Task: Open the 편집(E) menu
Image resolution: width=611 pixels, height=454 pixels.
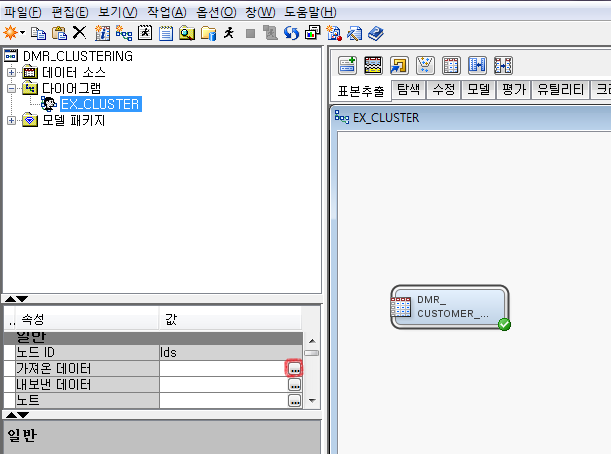Action: [x=70, y=12]
